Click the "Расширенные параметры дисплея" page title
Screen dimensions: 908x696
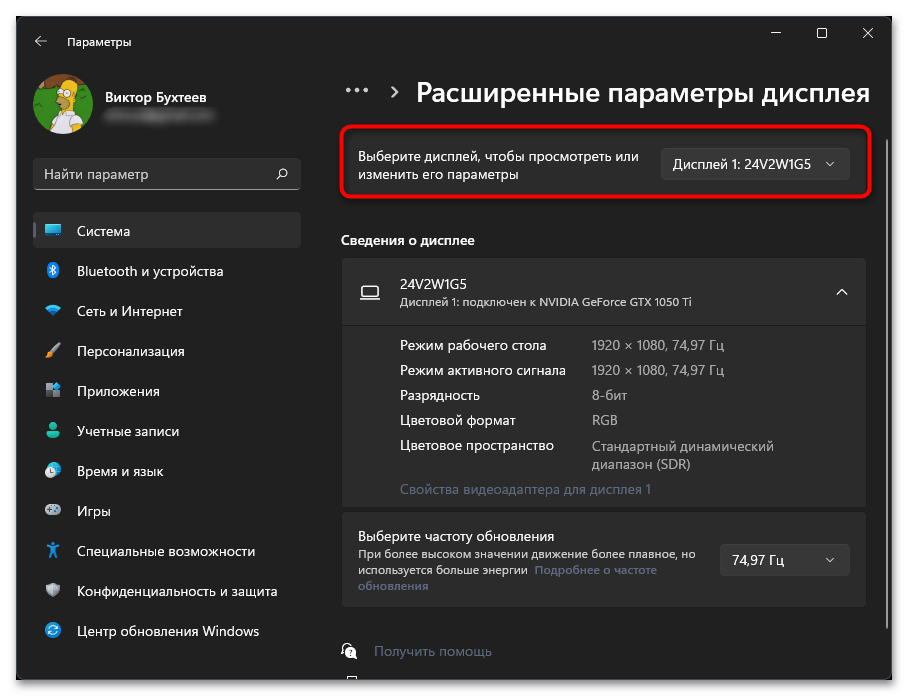pos(643,93)
